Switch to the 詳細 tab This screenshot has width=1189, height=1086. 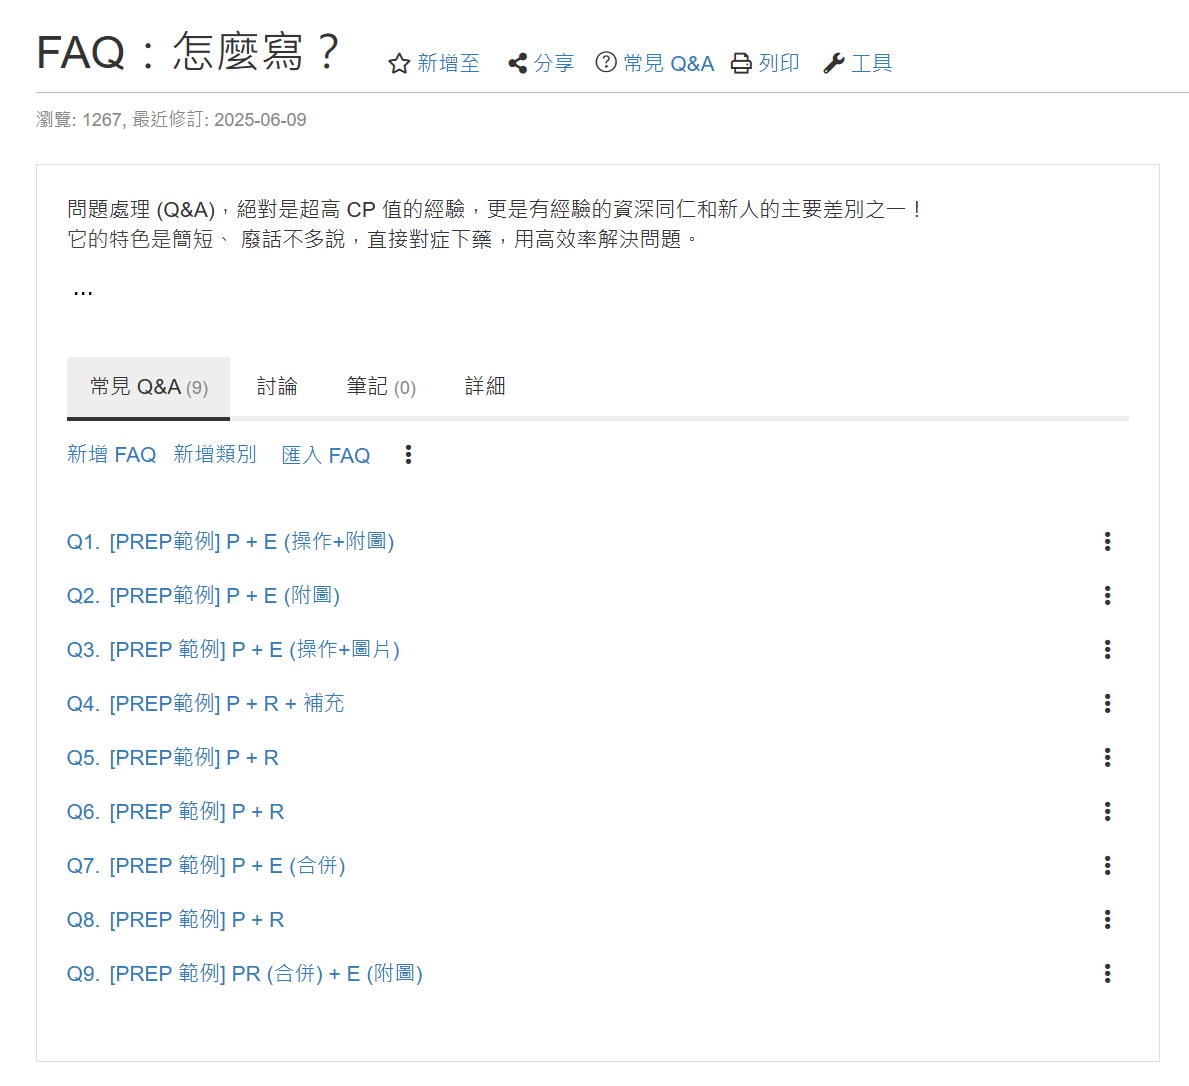tap(485, 387)
